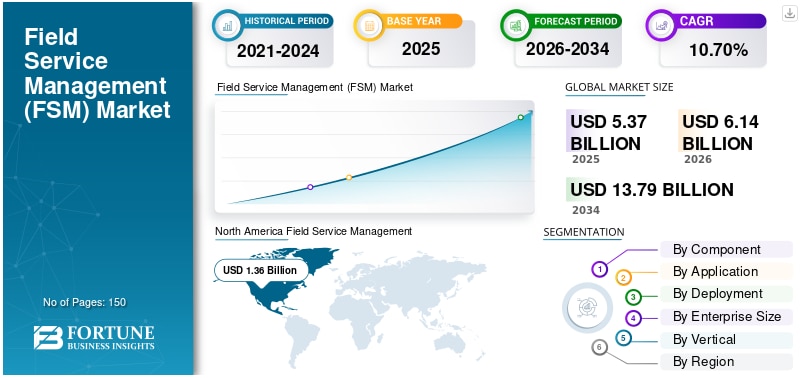Click the USD 5.37 BILLION figure
The height and width of the screenshot is (378, 808).
(608, 132)
